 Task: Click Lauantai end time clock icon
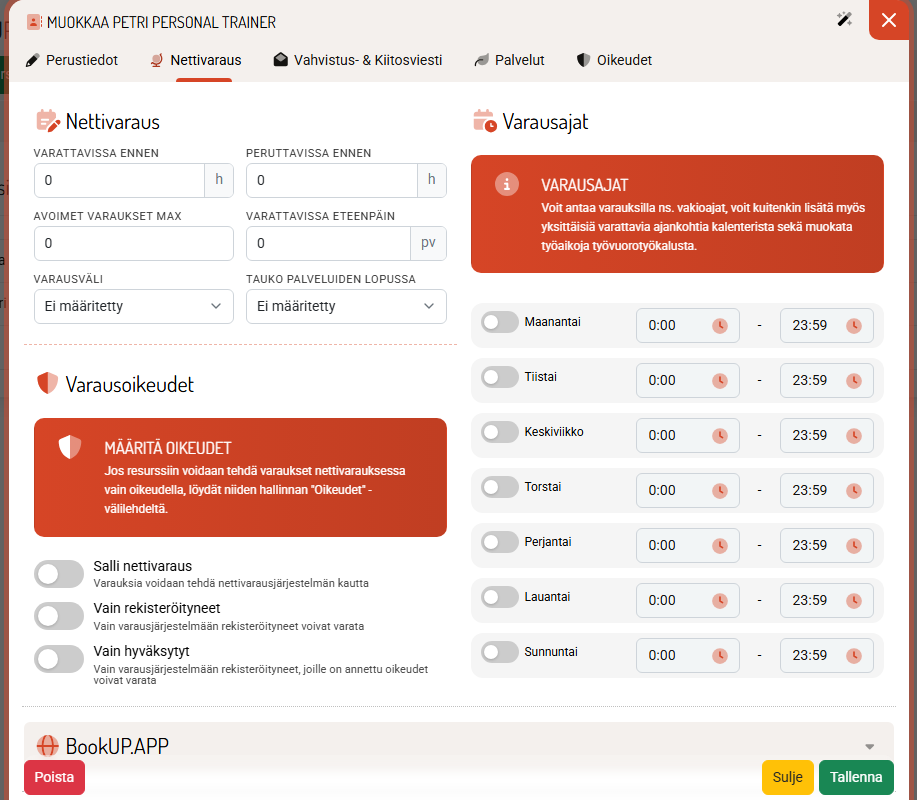[x=854, y=601]
